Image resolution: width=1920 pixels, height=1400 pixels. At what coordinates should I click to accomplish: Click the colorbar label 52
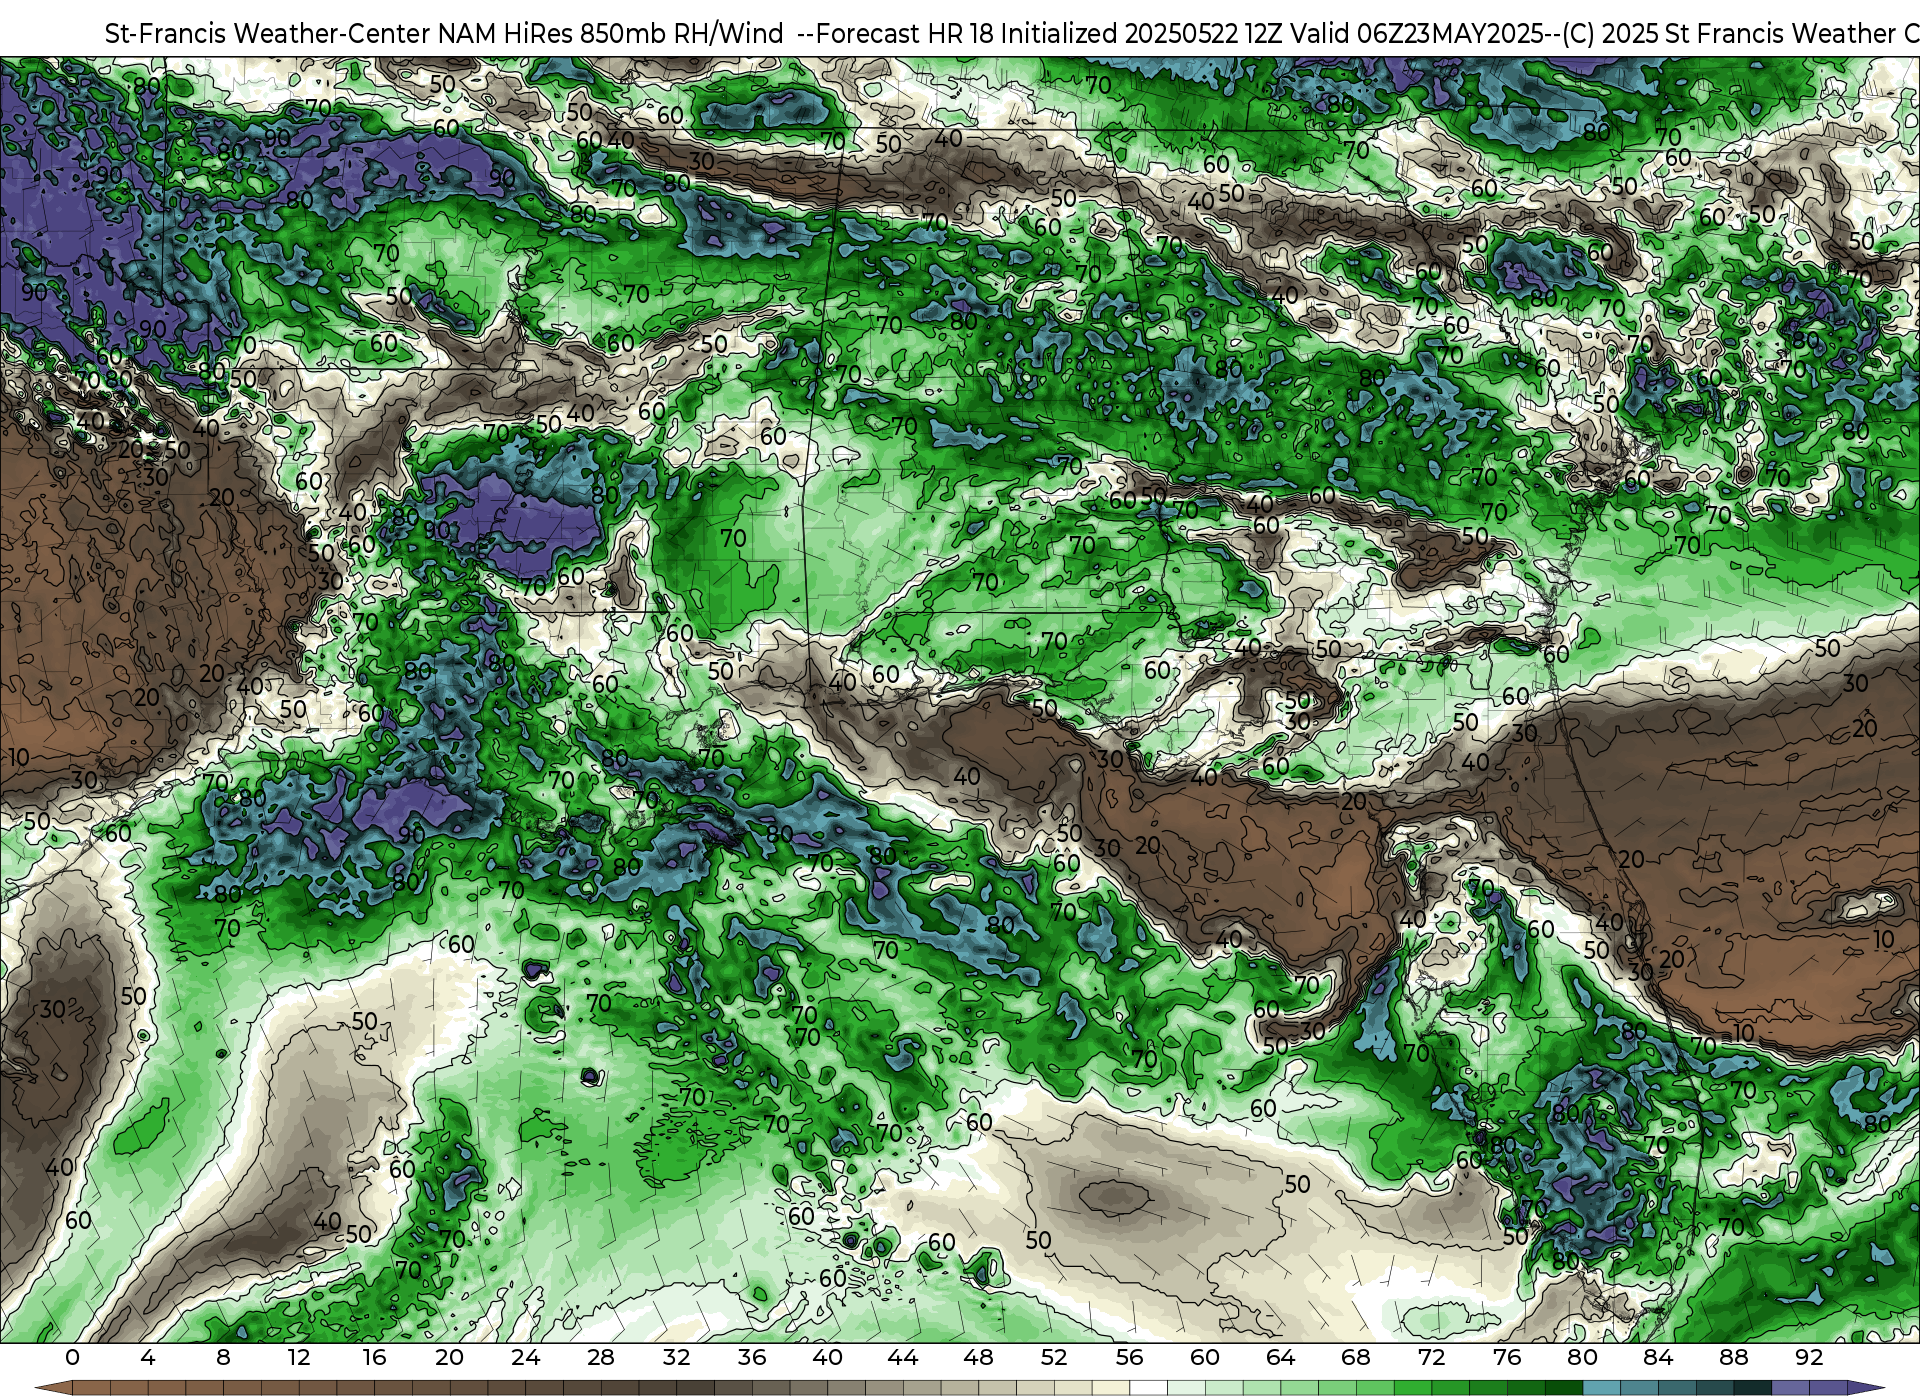[x=1054, y=1357]
